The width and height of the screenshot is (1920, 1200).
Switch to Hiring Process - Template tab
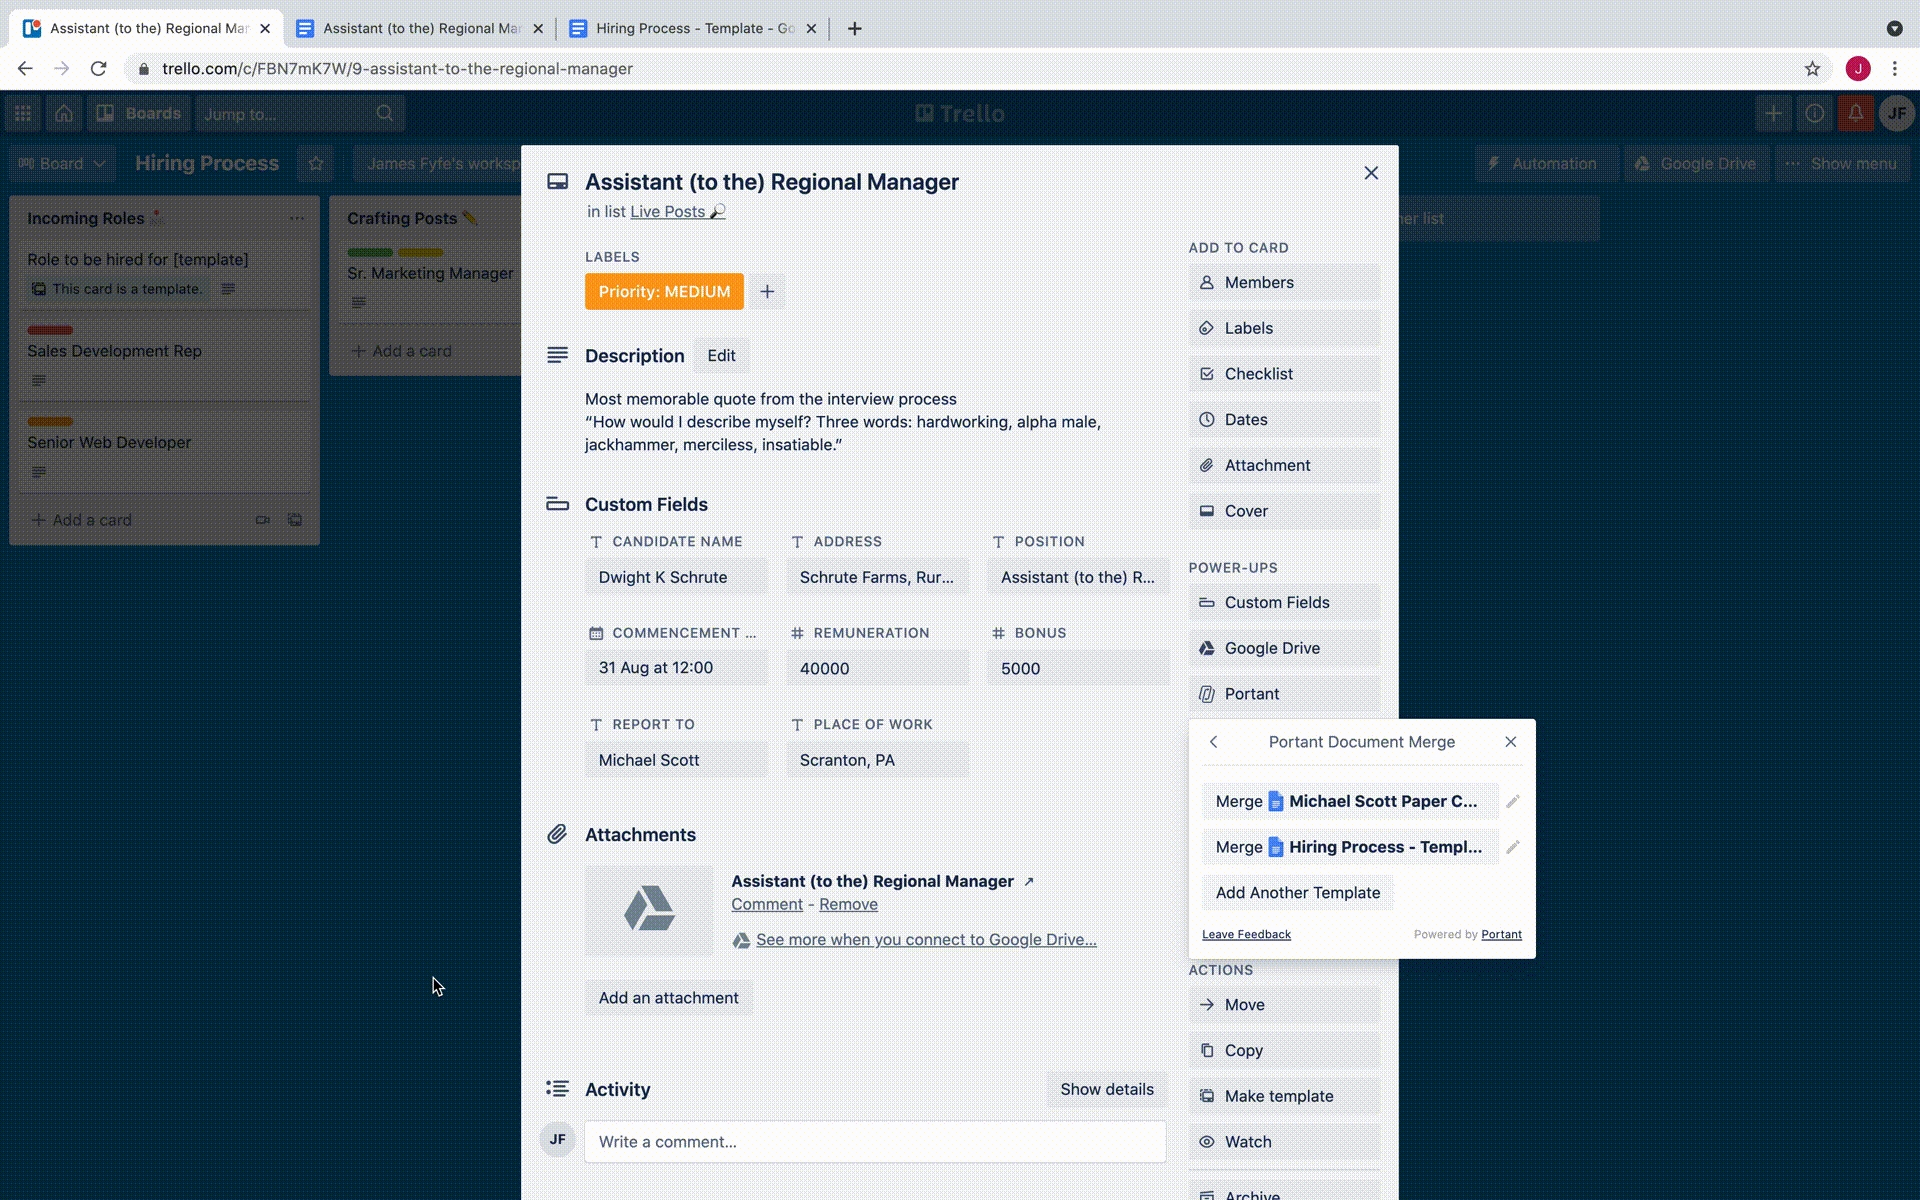(694, 29)
